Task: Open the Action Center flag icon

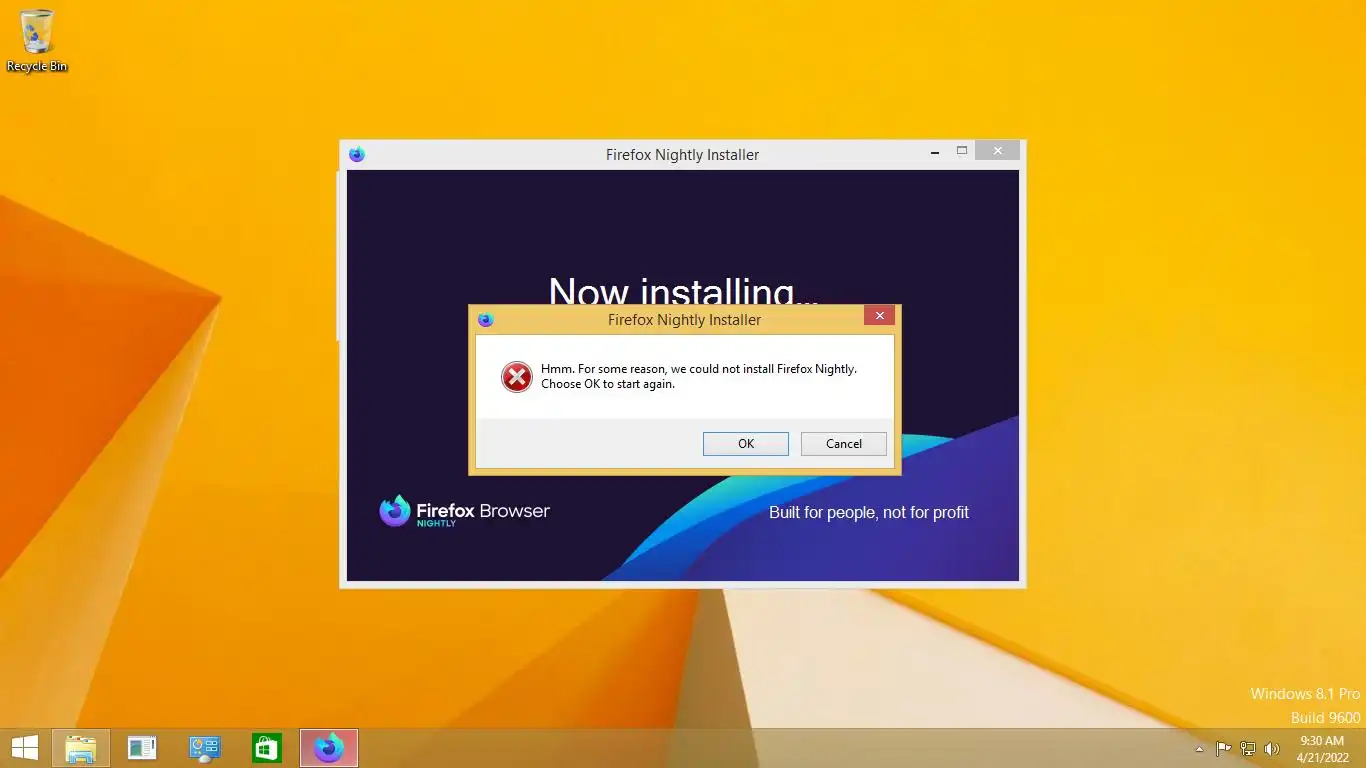Action: [1223, 748]
